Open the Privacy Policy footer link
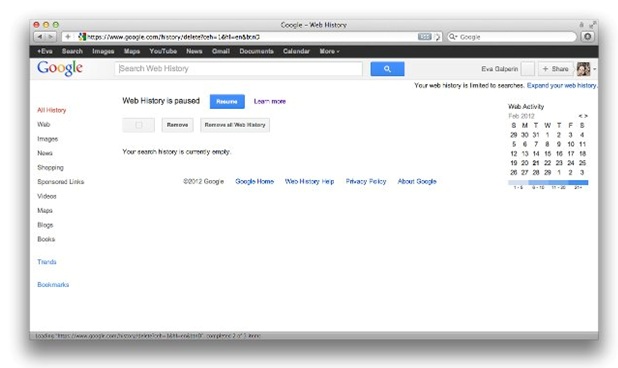Viewport: 618px width, 368px height. (366, 181)
